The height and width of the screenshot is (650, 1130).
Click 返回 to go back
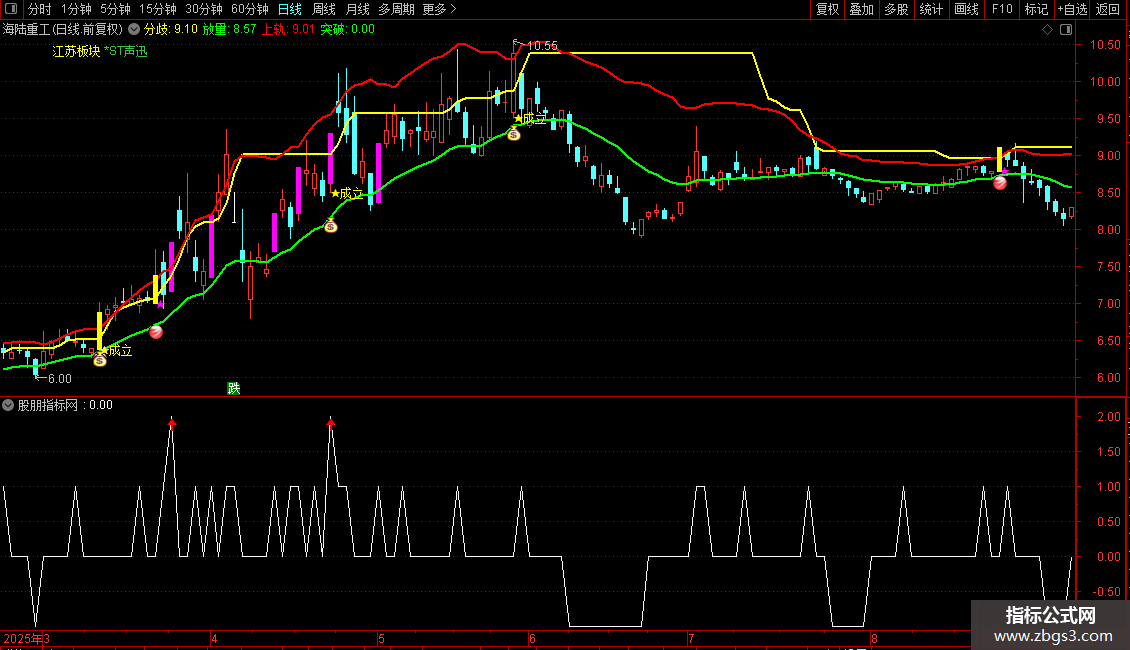pos(1108,9)
